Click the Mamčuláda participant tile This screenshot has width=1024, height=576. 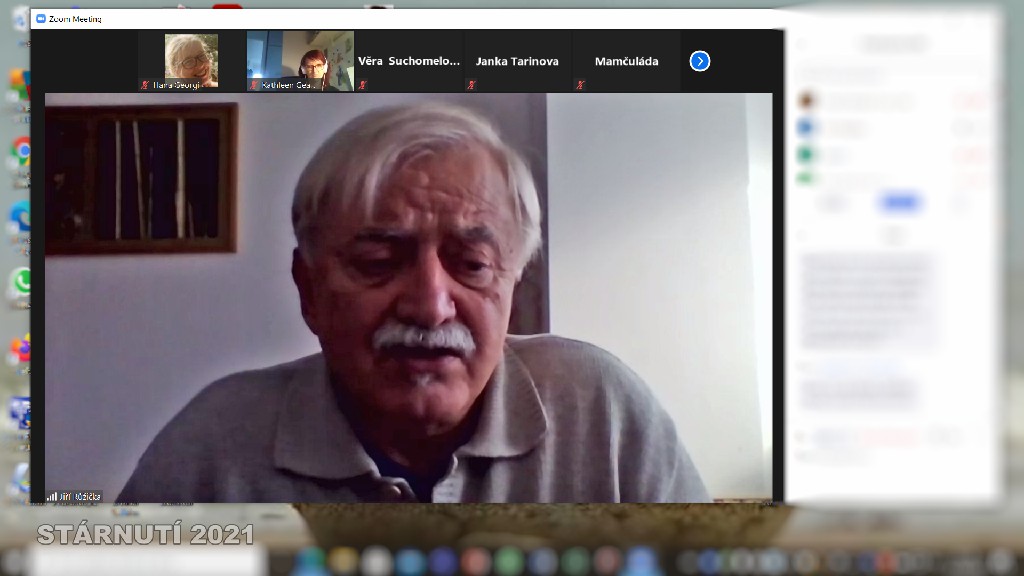coord(626,61)
